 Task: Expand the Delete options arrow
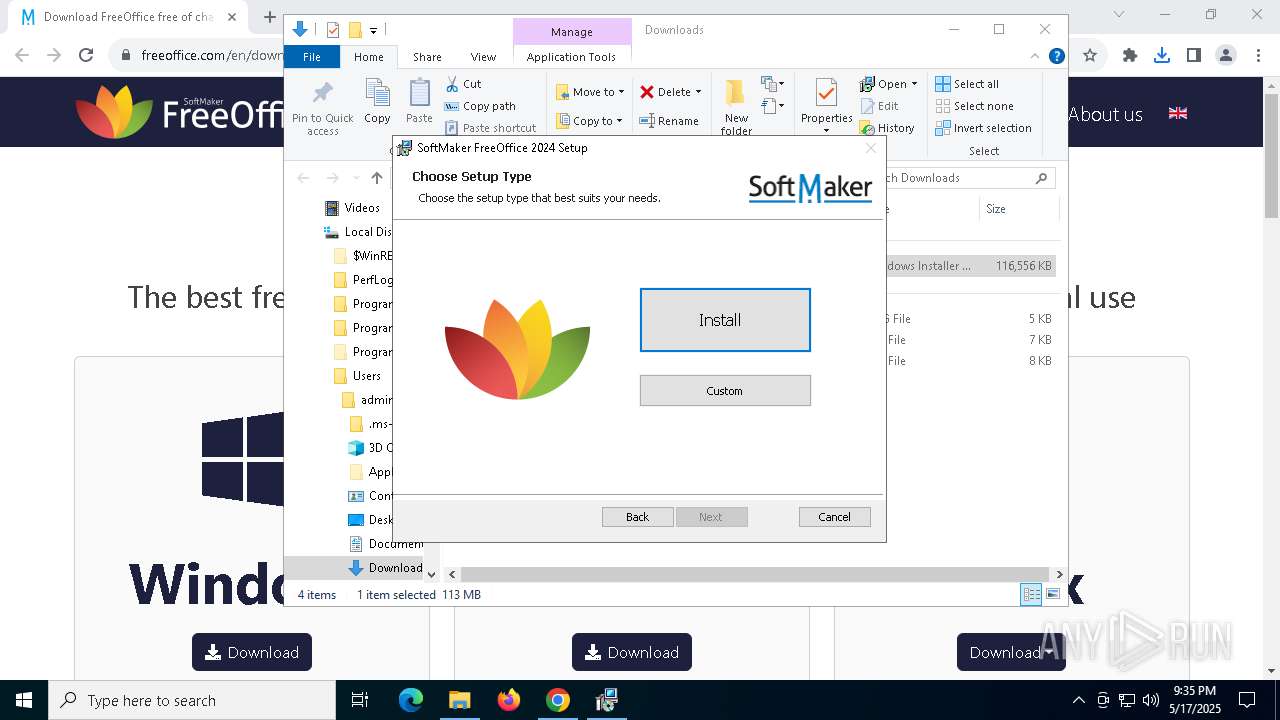[x=698, y=92]
